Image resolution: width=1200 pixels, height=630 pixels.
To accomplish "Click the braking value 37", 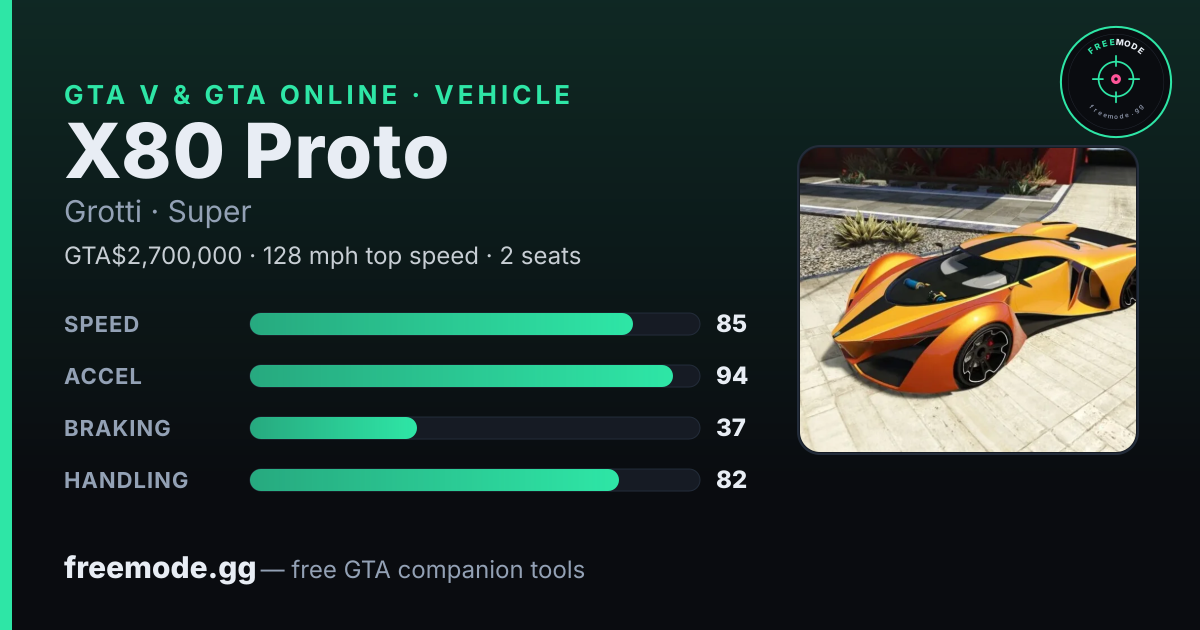I will [x=731, y=428].
